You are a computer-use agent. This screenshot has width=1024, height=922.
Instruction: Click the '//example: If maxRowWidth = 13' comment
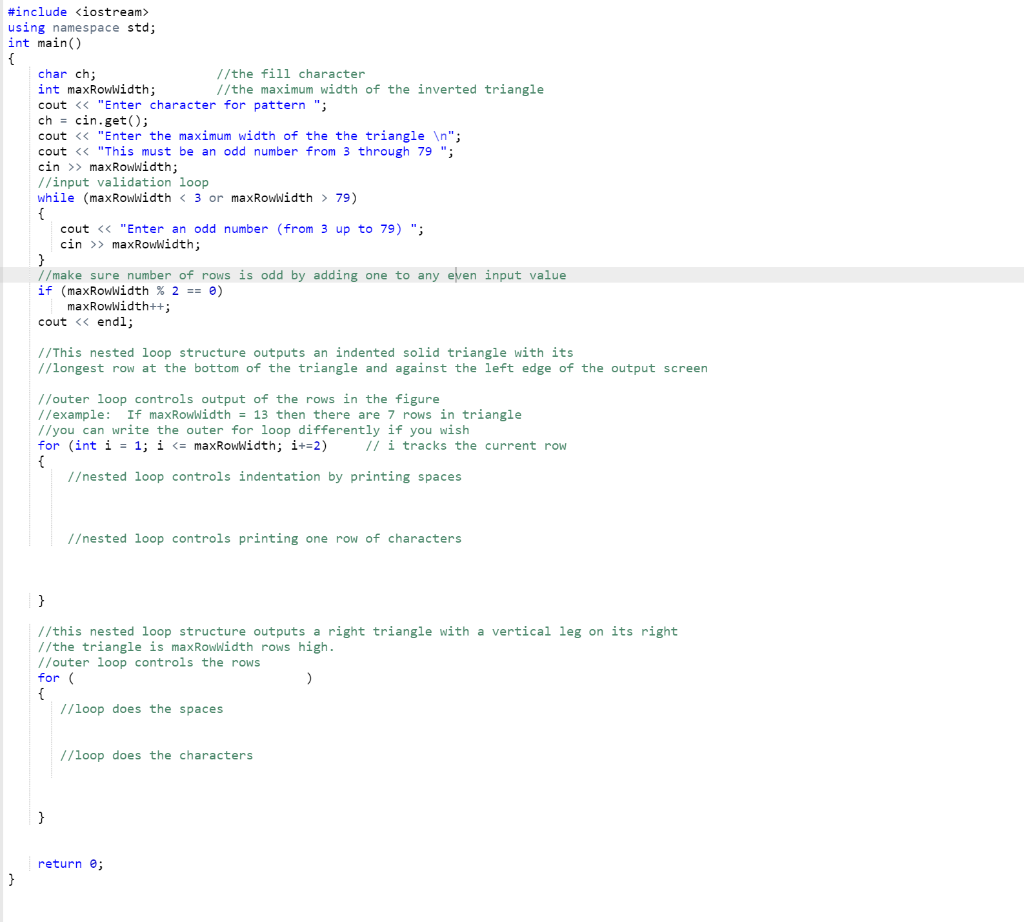tap(280, 415)
